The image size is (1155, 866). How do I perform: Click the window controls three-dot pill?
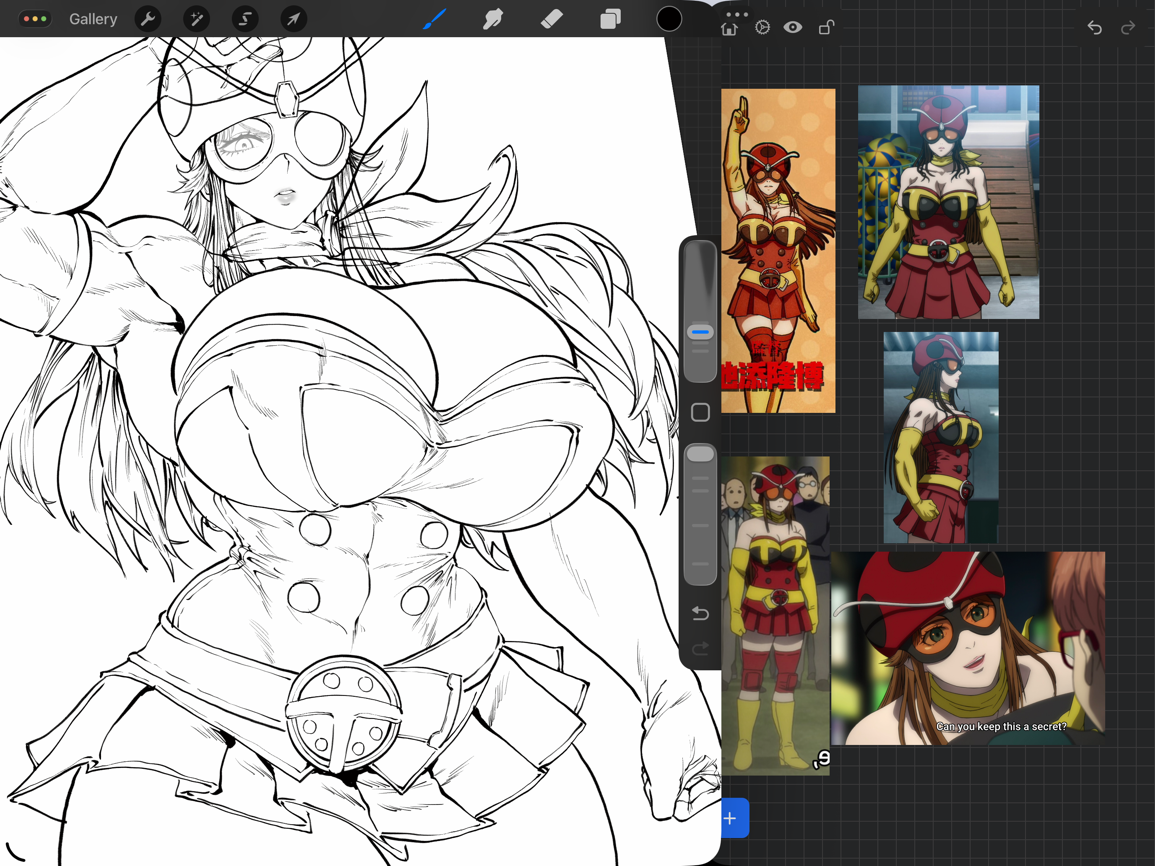coord(35,19)
